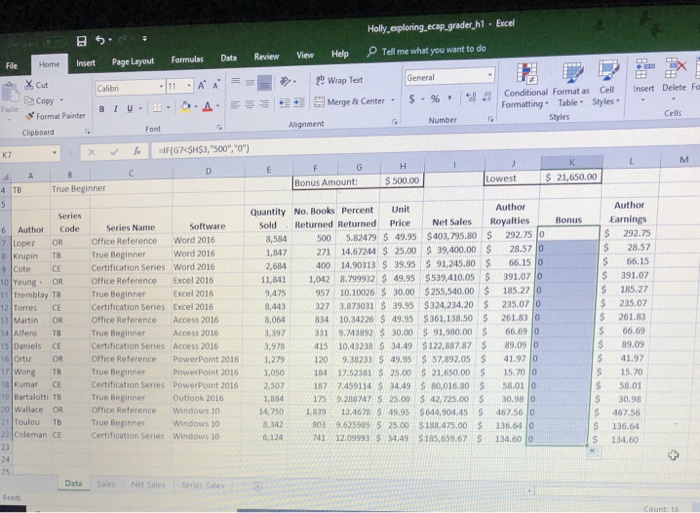Open the underline style dropdown arrow
The width and height of the screenshot is (700, 513).
coord(140,108)
